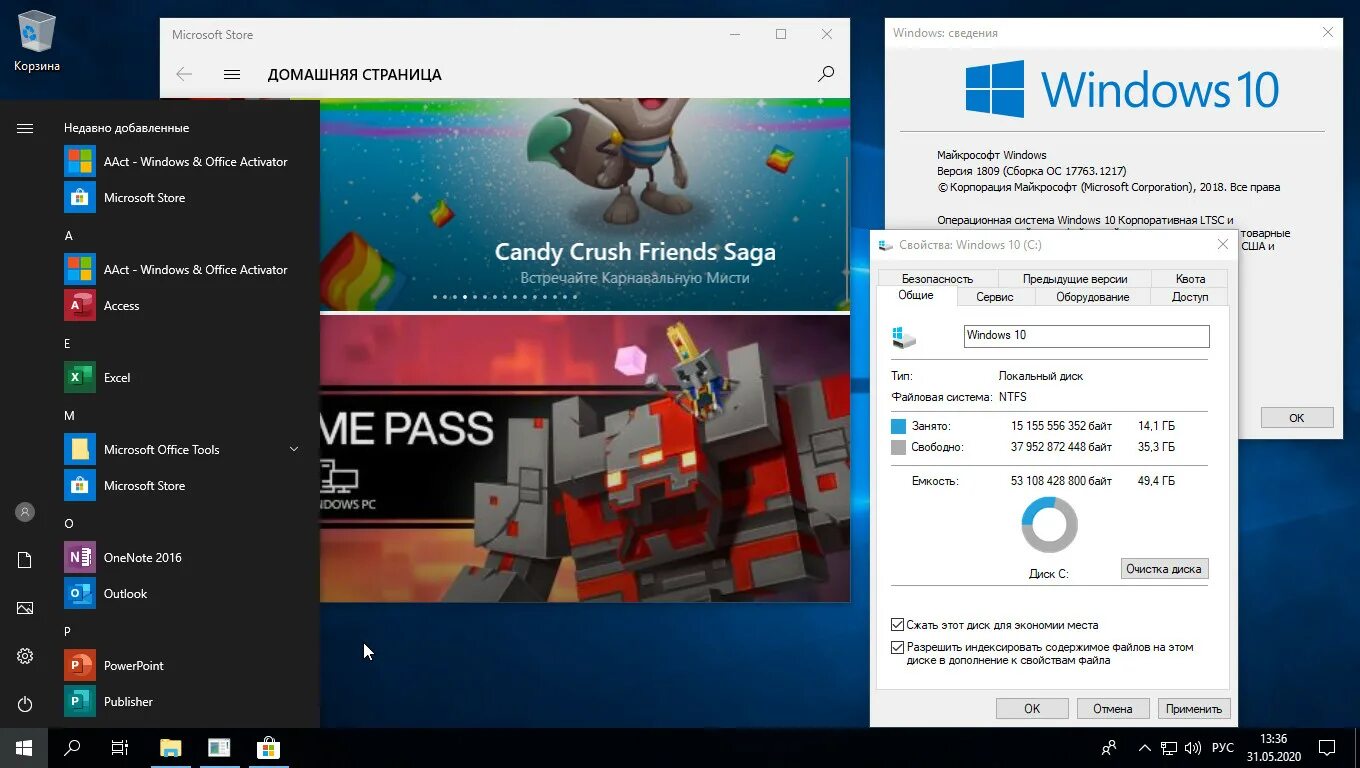Switch to the Сервис tab
Image resolution: width=1360 pixels, height=768 pixels.
tap(995, 297)
